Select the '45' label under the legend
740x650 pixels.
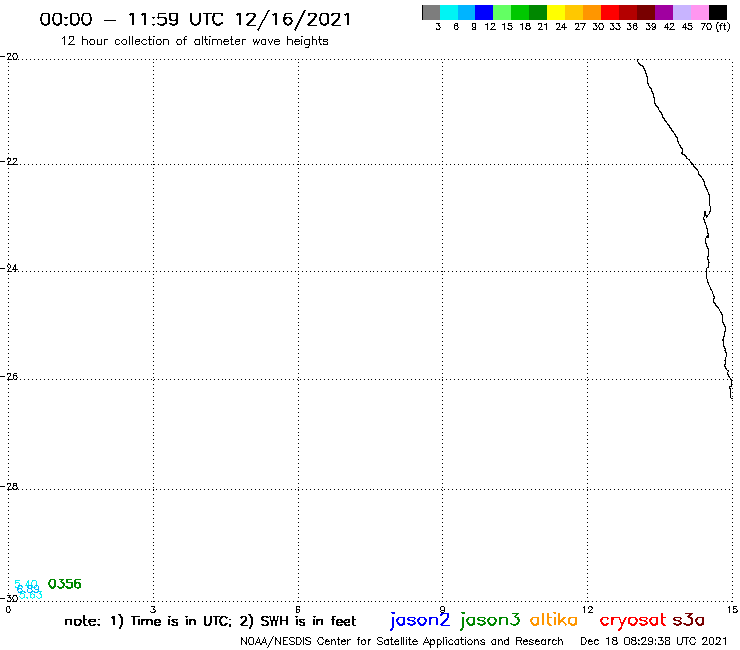point(687,27)
